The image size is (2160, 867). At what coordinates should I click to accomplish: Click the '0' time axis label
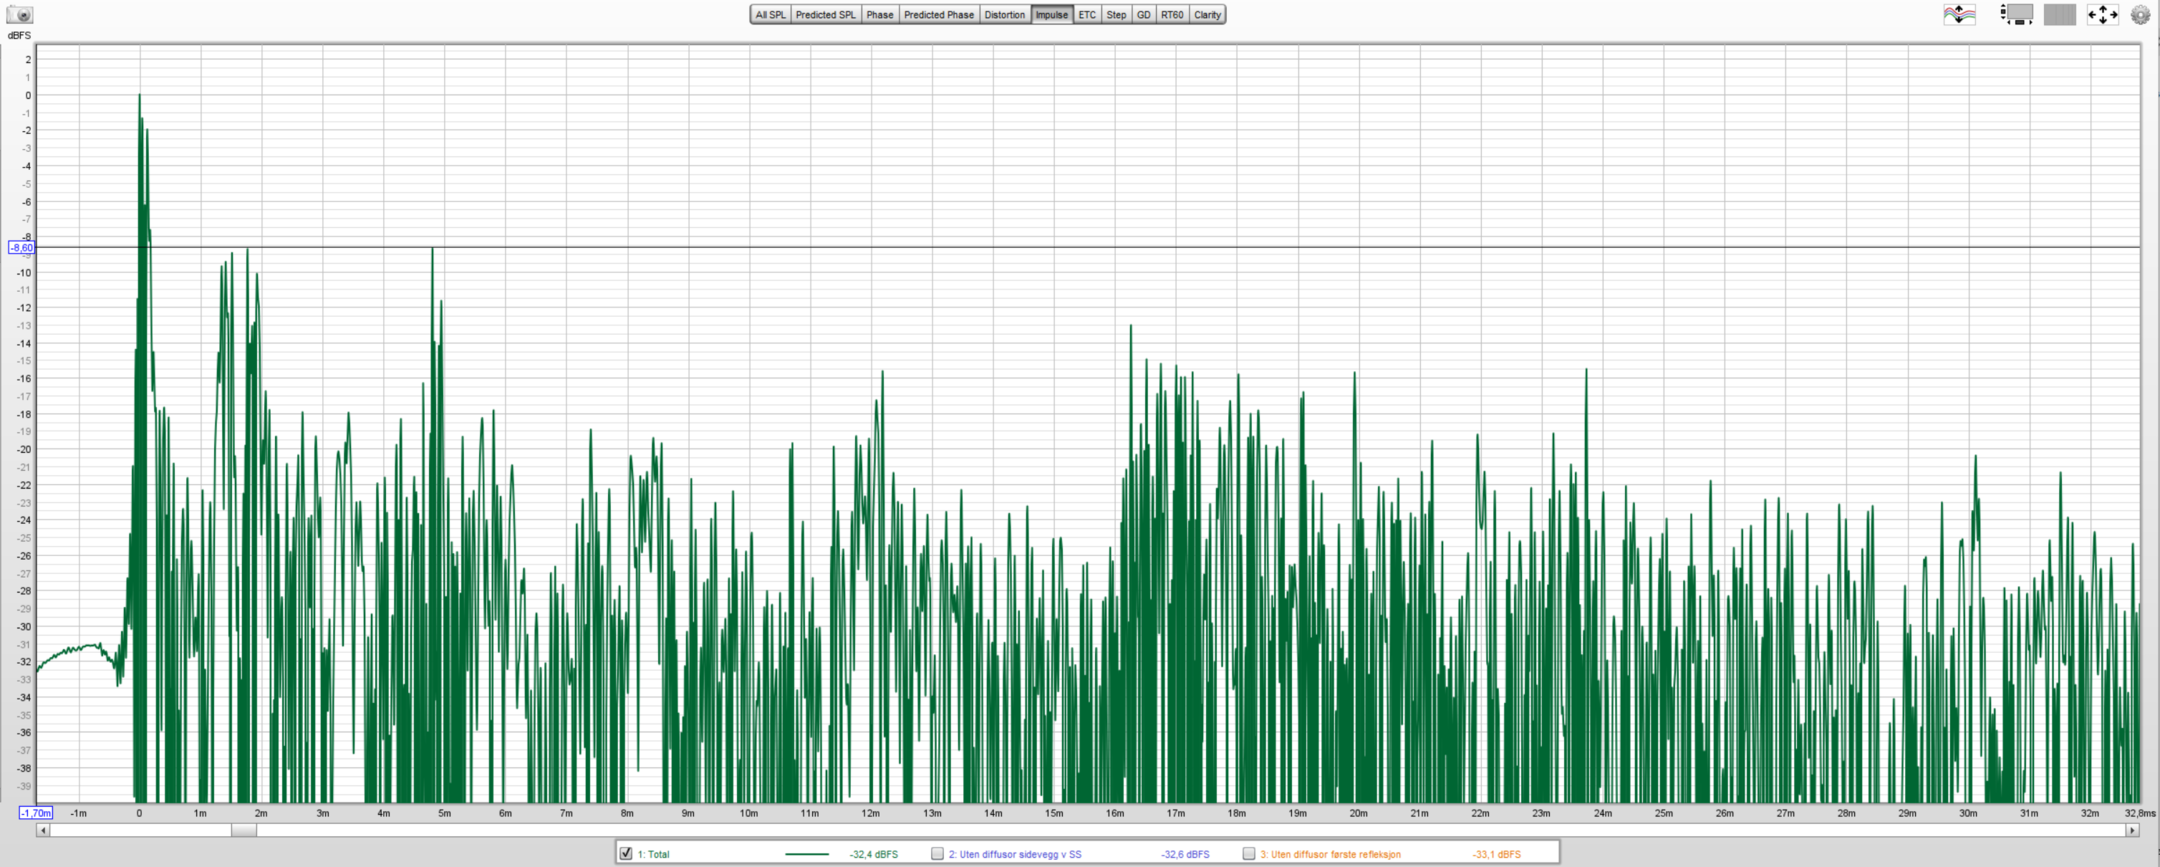pos(139,813)
